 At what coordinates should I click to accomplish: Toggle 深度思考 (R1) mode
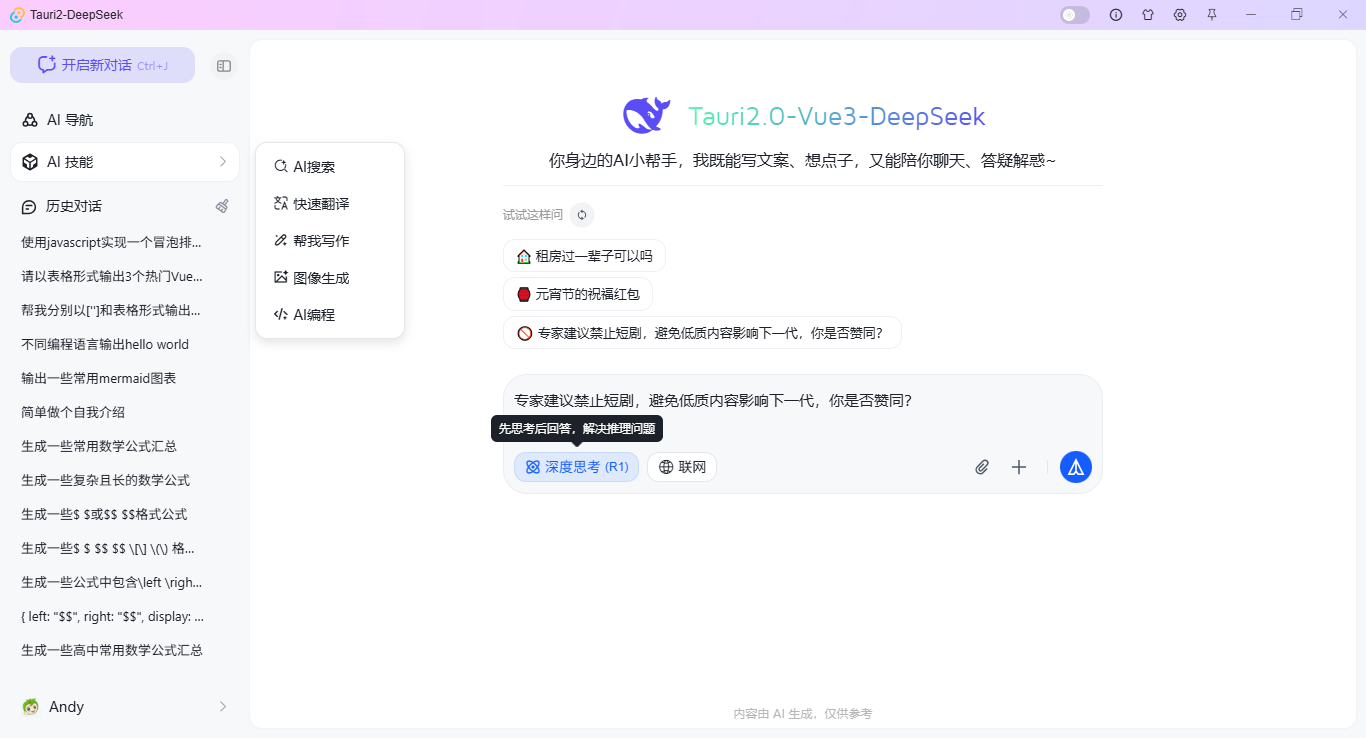pyautogui.click(x=576, y=467)
